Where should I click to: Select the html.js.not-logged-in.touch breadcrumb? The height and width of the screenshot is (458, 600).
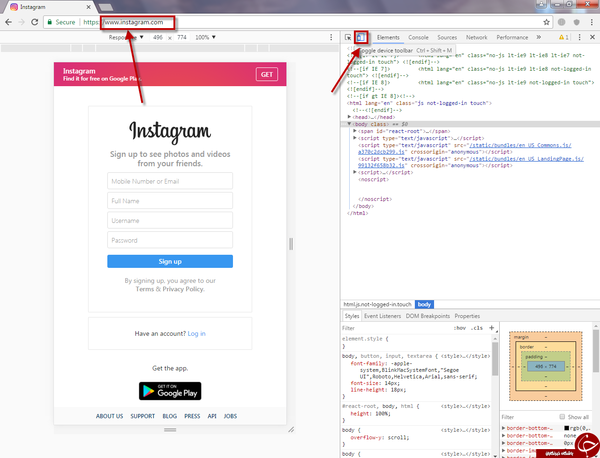(377, 305)
